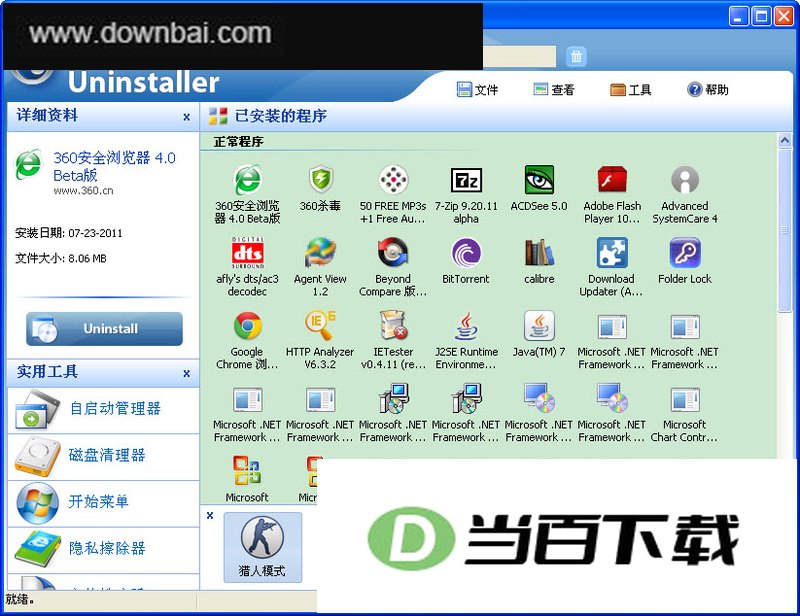Open 磁盘清理器 disk cleaner tool
800x616 pixels.
click(x=103, y=456)
